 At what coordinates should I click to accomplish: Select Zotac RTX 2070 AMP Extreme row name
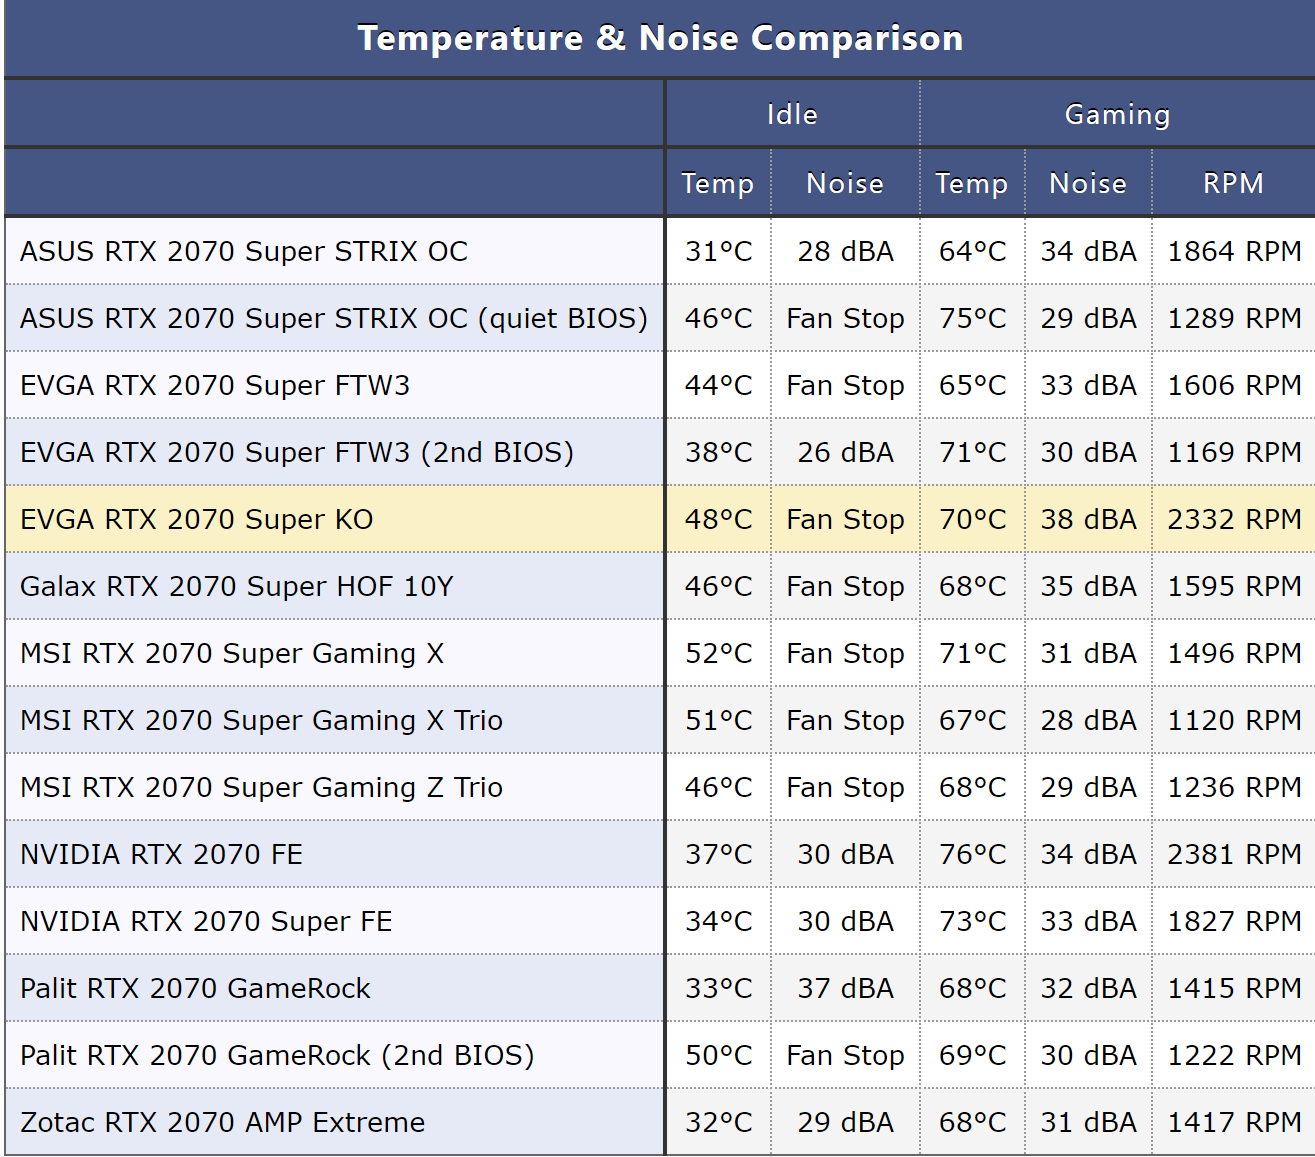click(x=222, y=1122)
